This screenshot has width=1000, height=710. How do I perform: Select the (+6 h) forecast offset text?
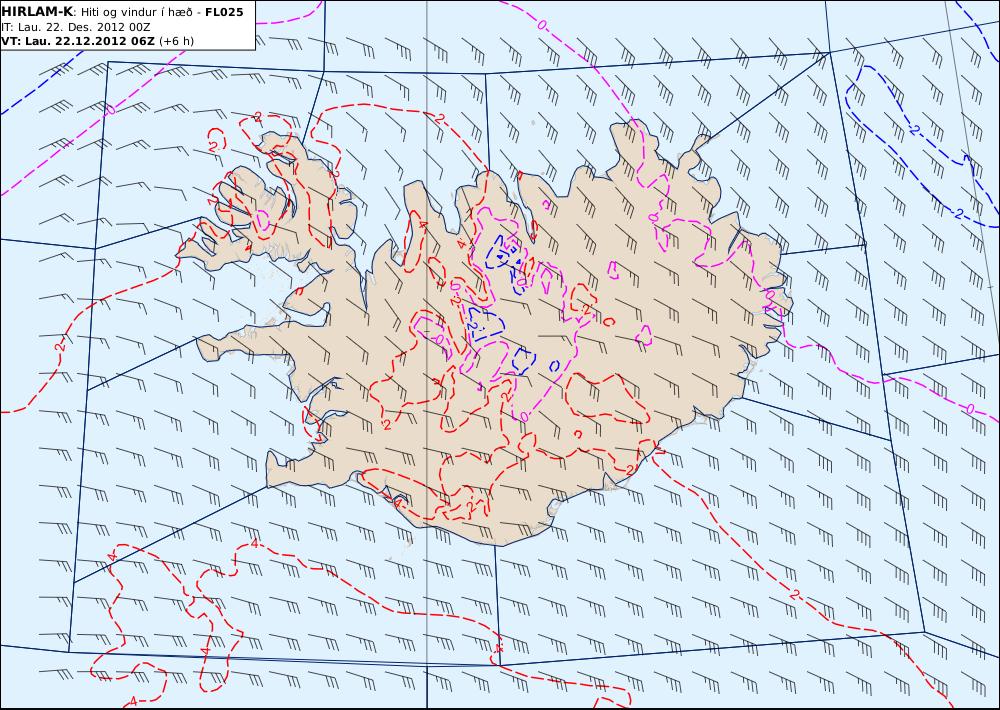(176, 41)
